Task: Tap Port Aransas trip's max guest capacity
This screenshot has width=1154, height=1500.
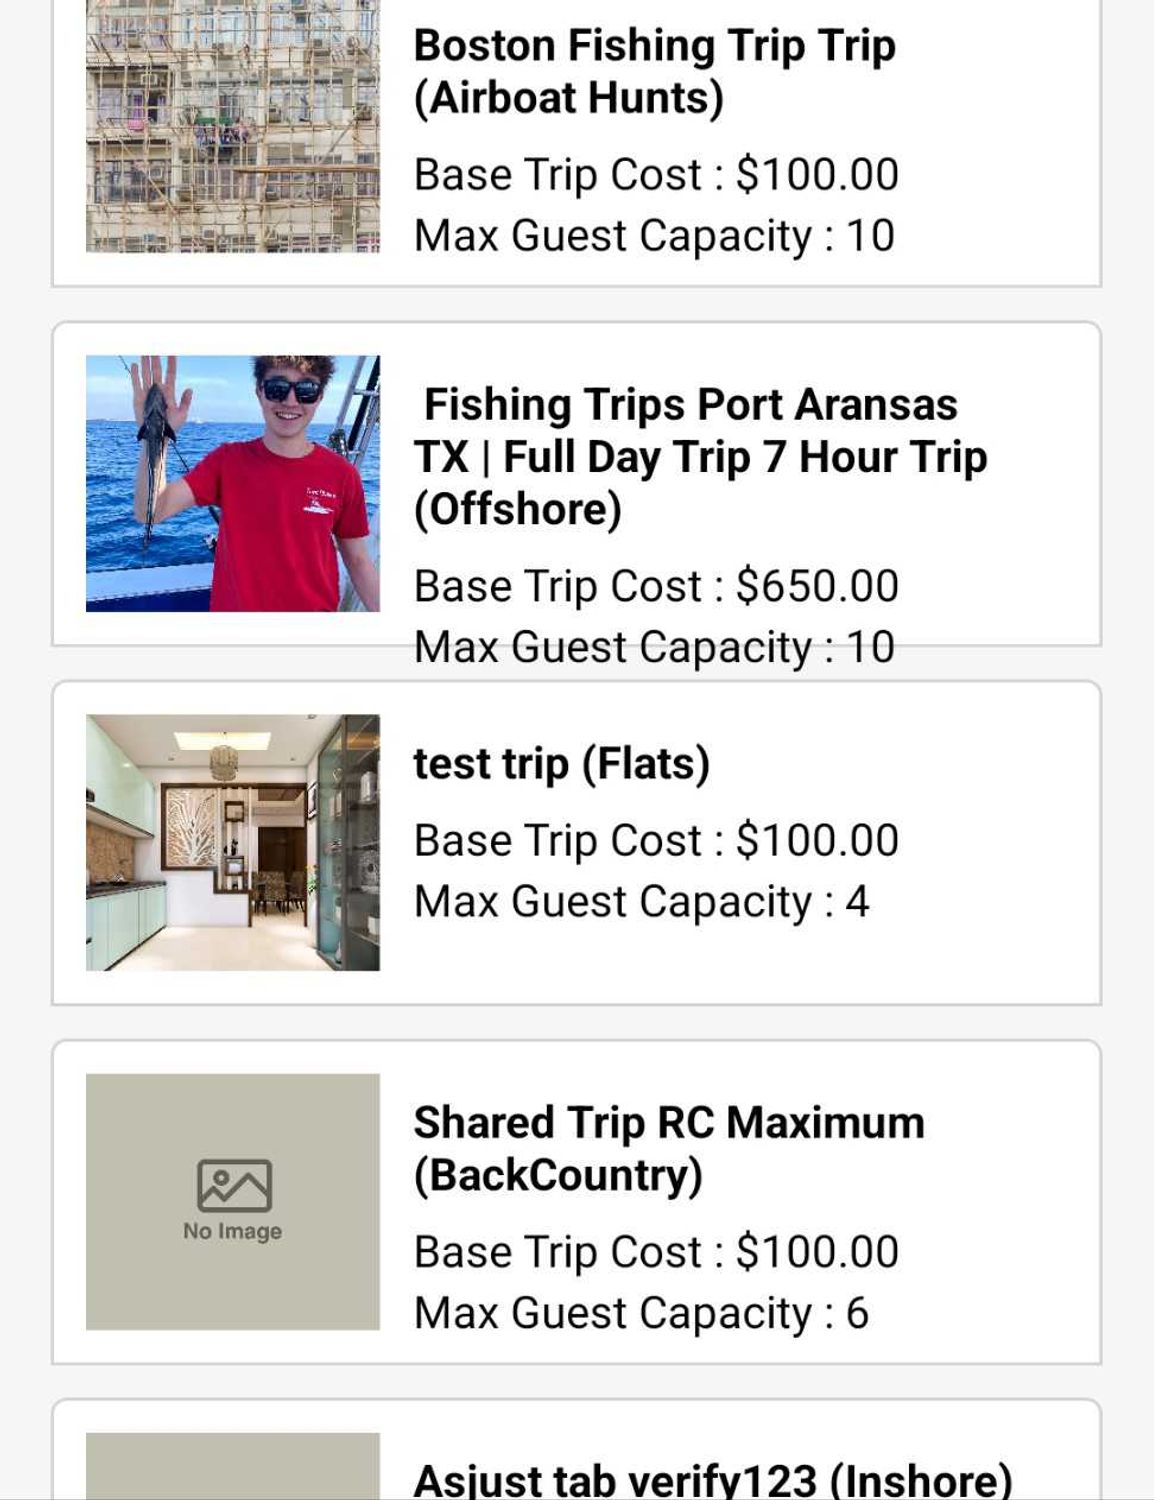Action: [654, 647]
